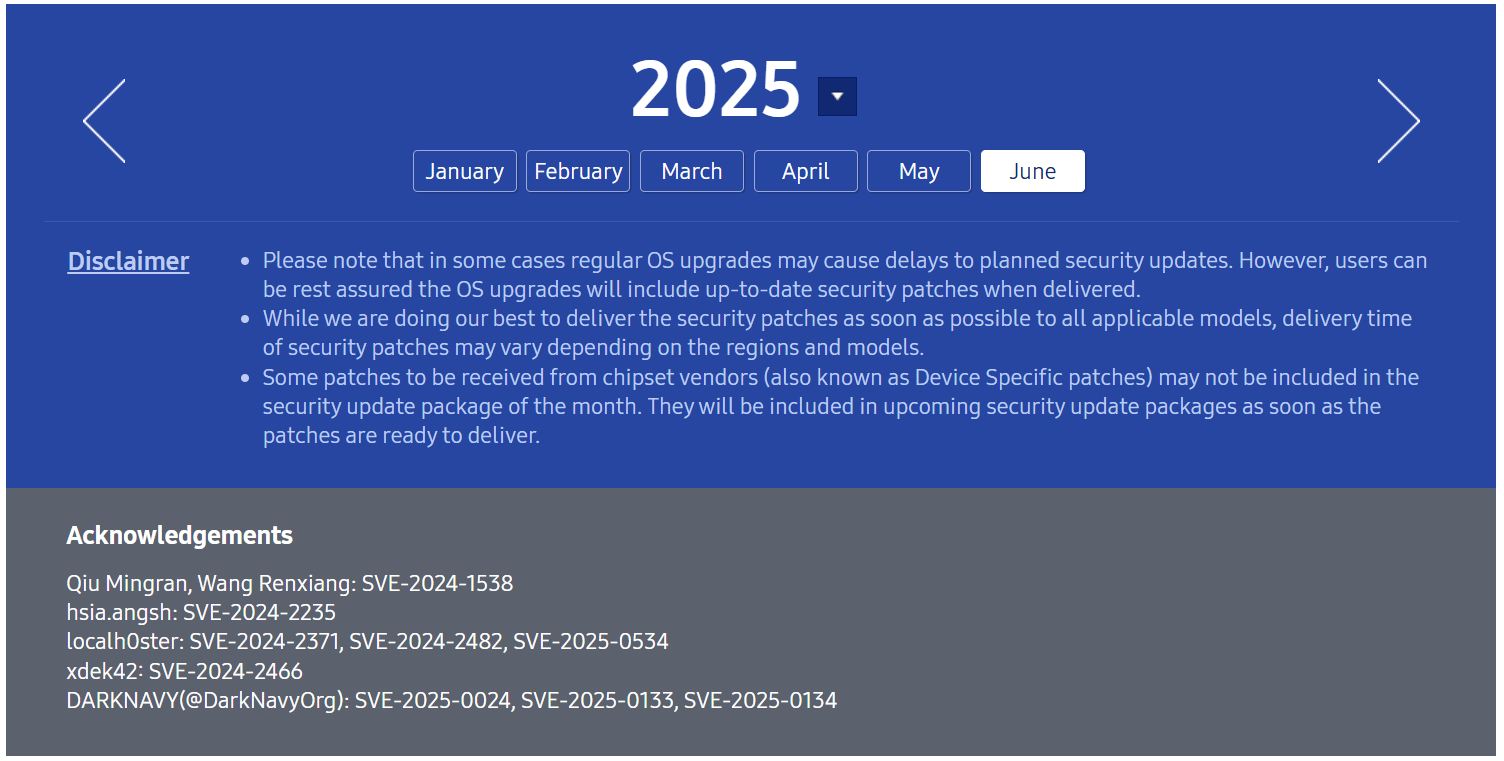Click the Qiu Mingran, Wang Renxiang acknowledgement line
The height and width of the screenshot is (761, 1504).
coord(290,583)
